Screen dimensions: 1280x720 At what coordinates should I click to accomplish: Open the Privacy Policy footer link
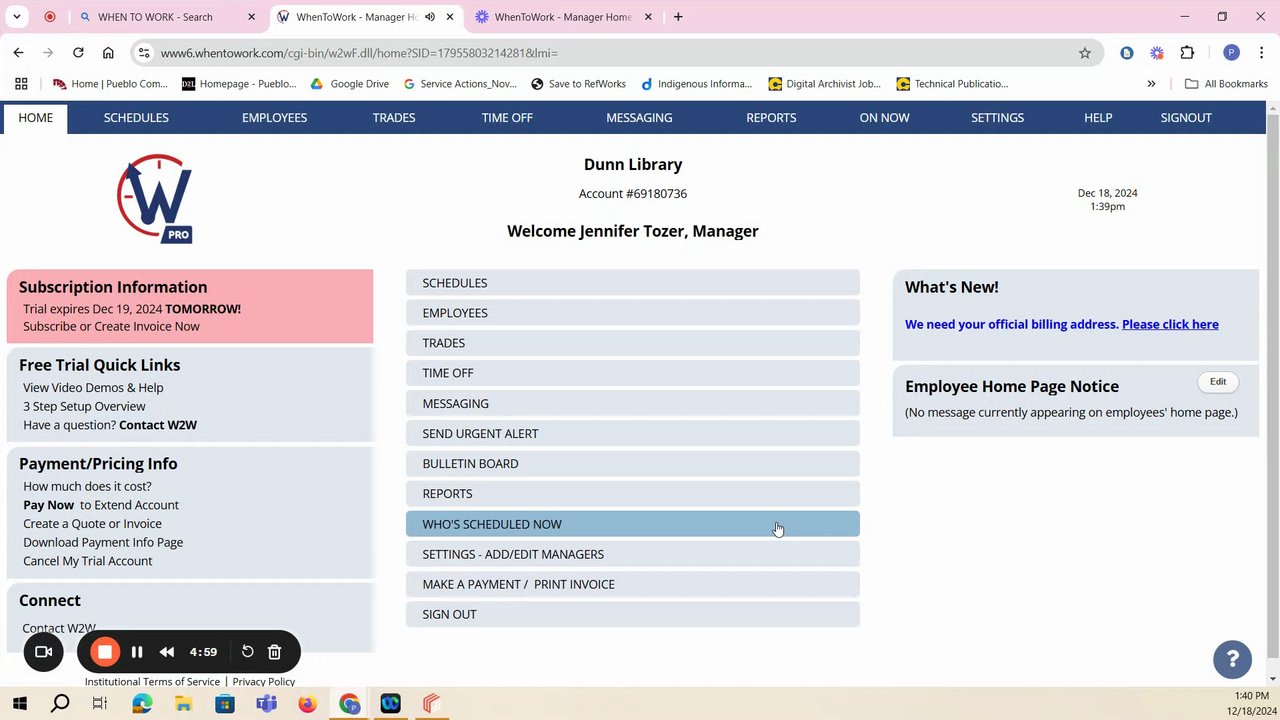(x=264, y=682)
